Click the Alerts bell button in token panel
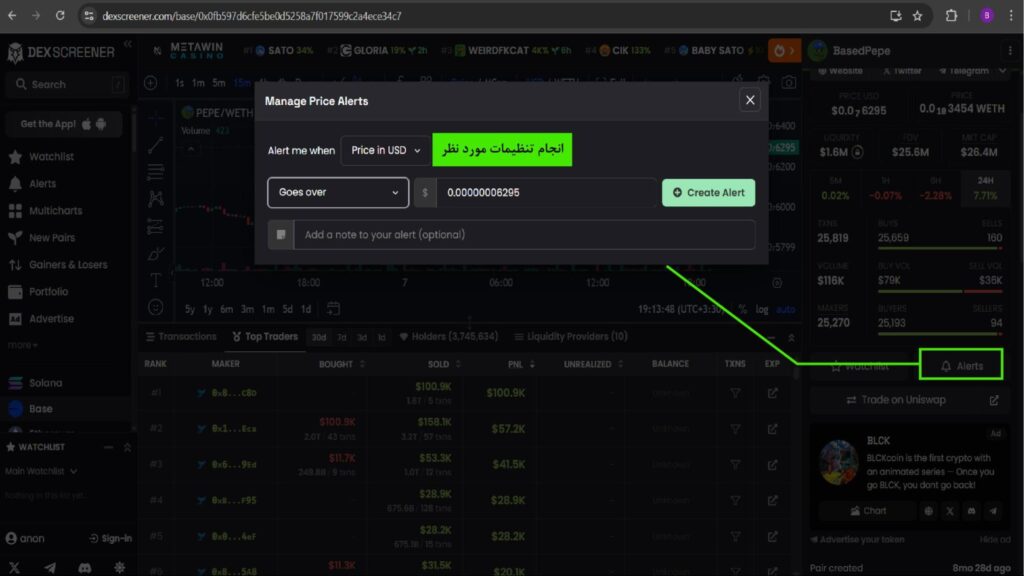Viewport: 1024px width, 576px height. 961,364
